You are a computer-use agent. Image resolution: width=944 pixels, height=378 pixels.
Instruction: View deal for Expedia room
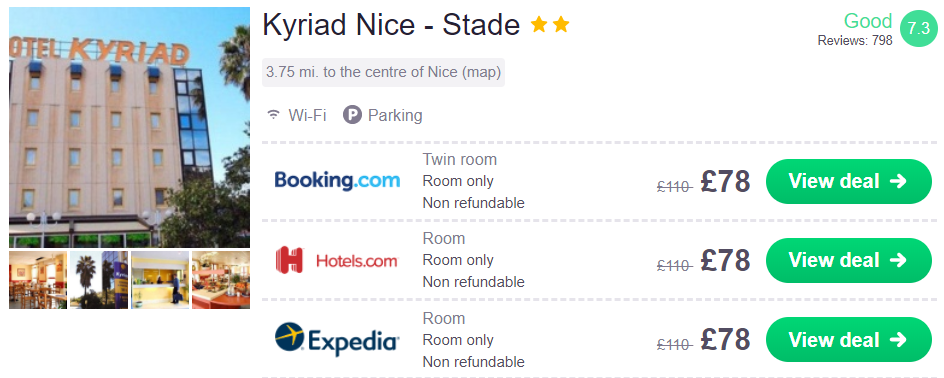pyautogui.click(x=849, y=340)
